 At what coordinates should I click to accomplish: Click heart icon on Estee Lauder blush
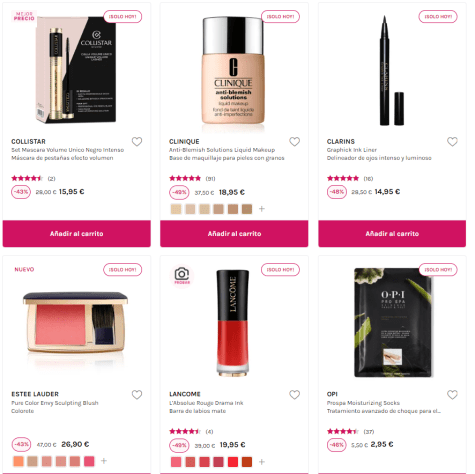click(x=137, y=395)
